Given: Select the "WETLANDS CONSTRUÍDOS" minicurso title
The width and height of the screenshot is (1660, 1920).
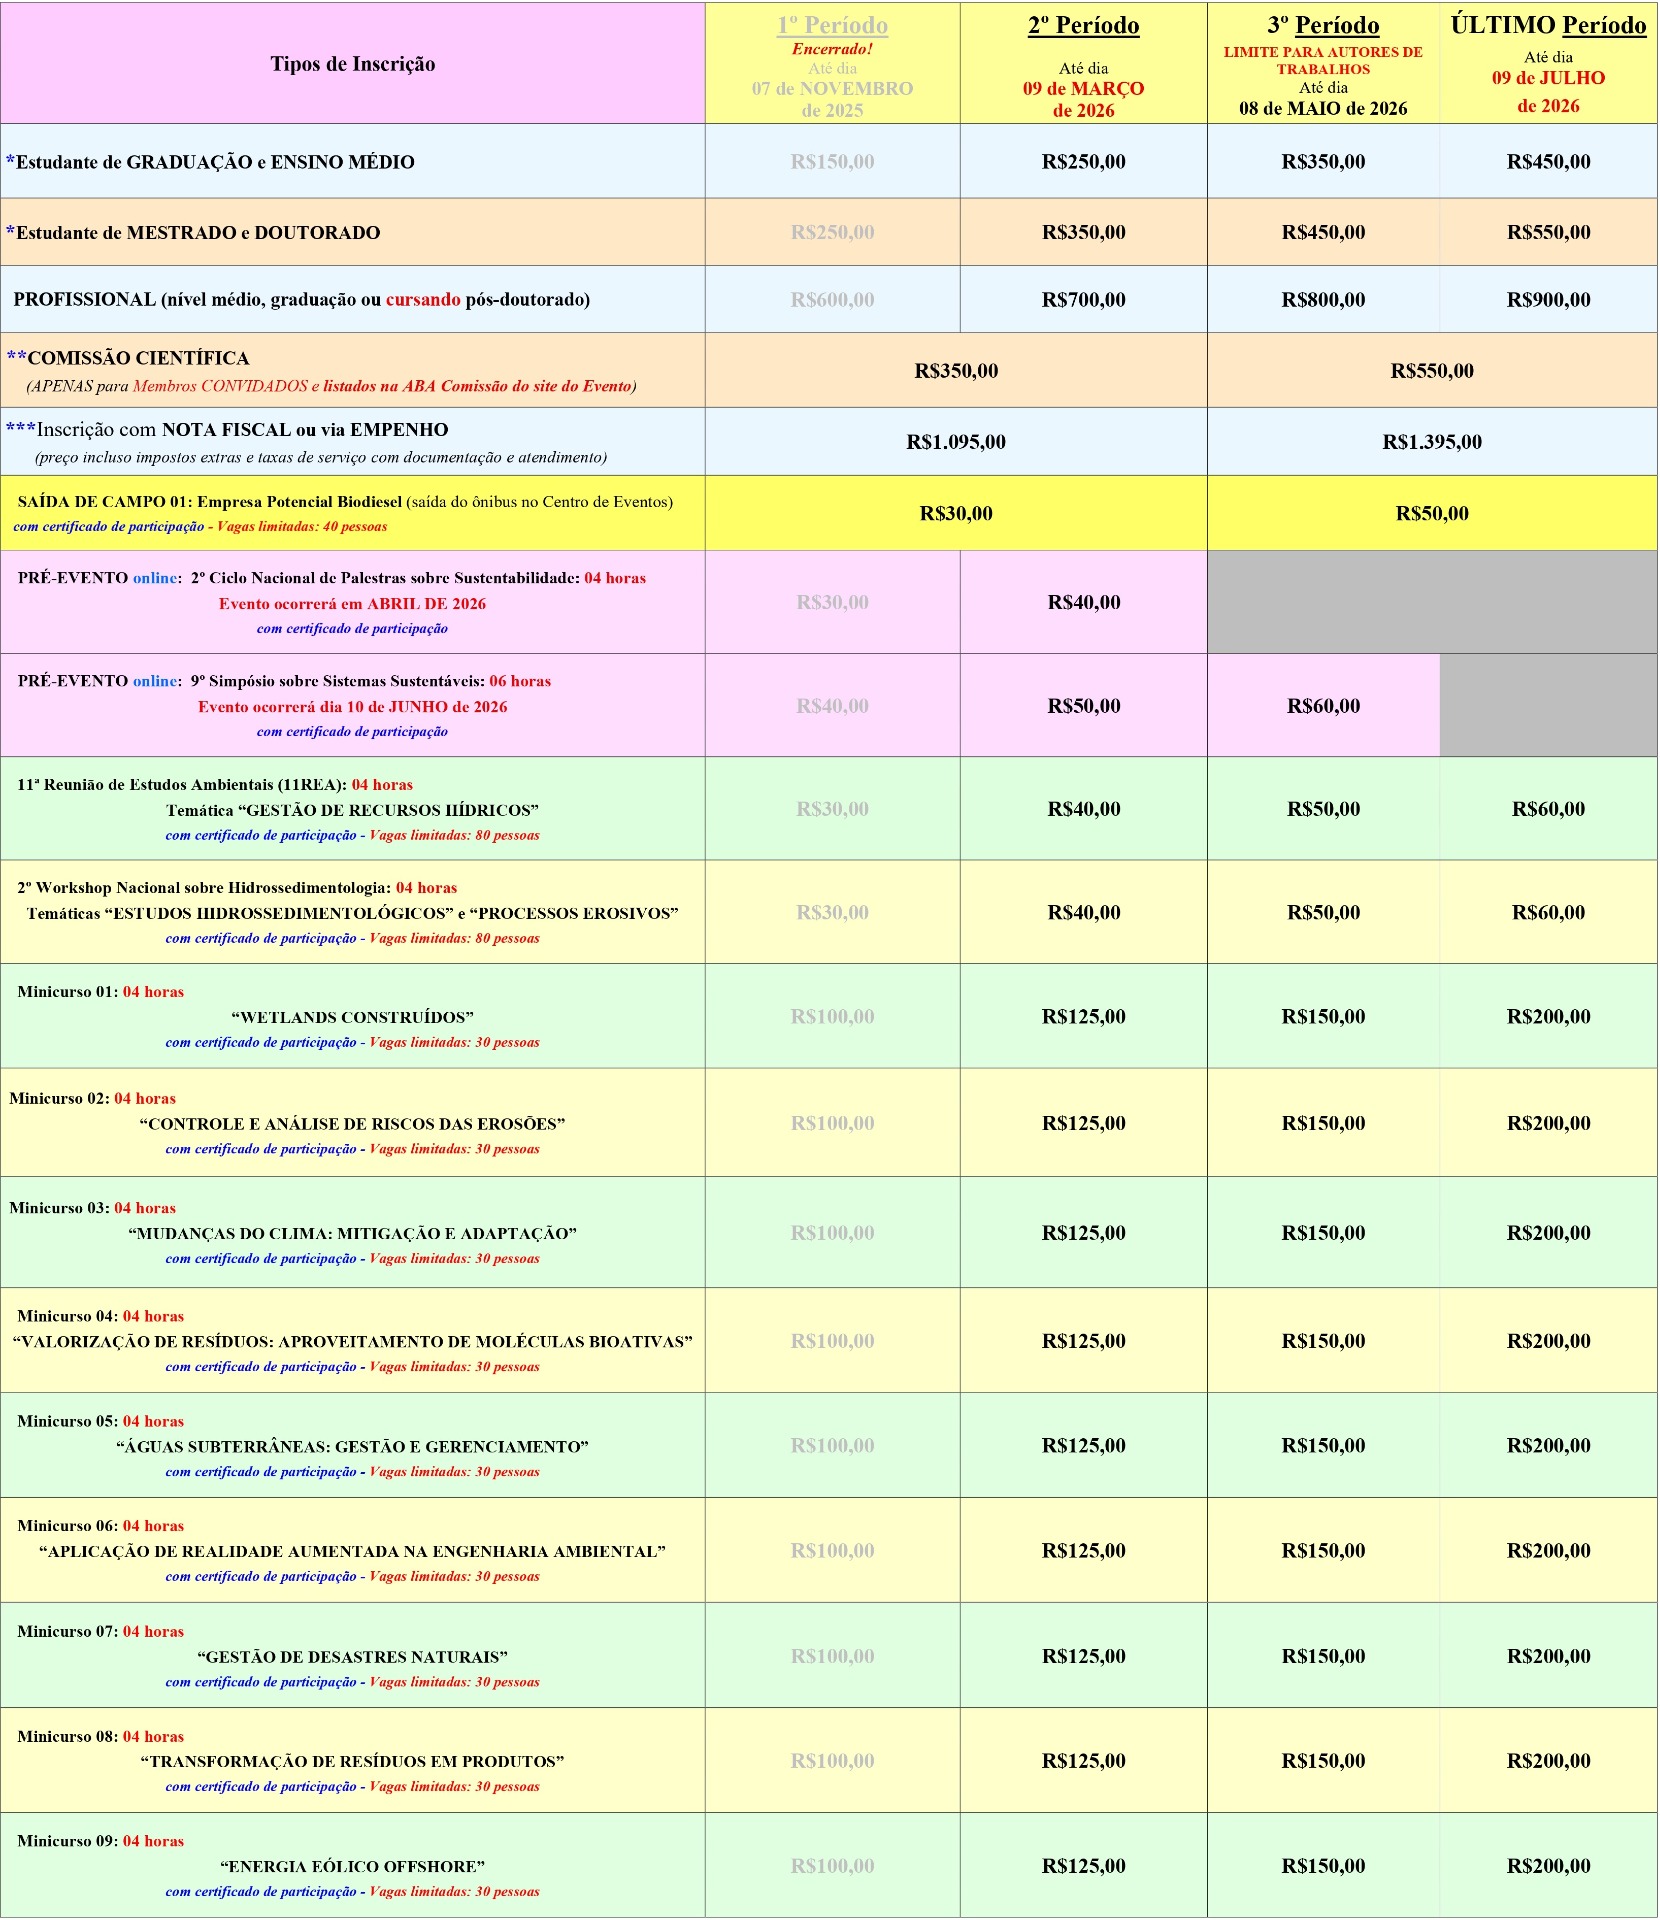Looking at the screenshot, I should coord(352,1018).
